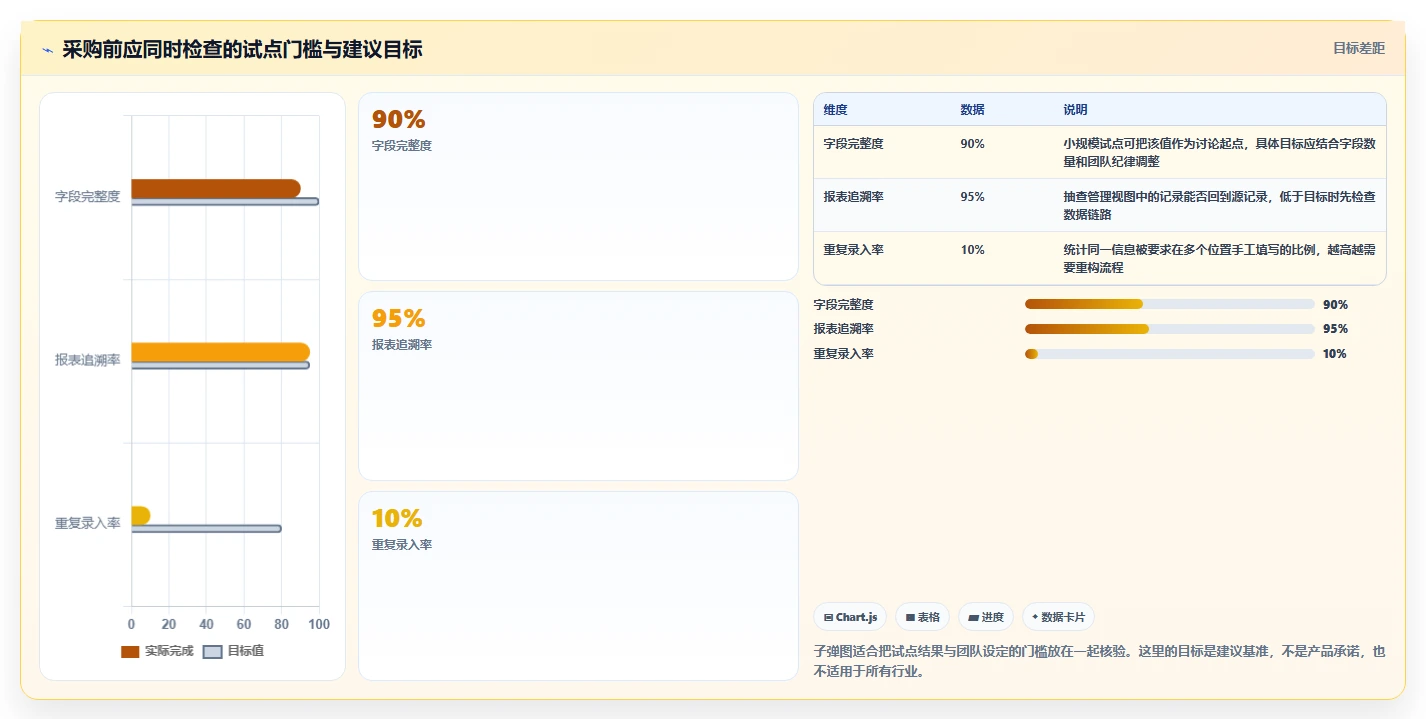Click the 维度 column header in the table
This screenshot has height=719, width=1426.
[835, 110]
